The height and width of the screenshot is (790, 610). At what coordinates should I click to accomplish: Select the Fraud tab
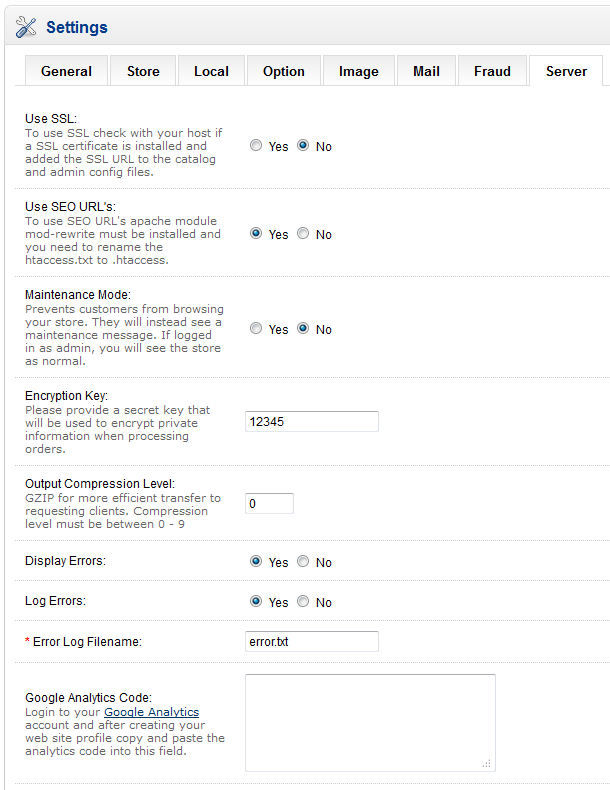(x=492, y=71)
